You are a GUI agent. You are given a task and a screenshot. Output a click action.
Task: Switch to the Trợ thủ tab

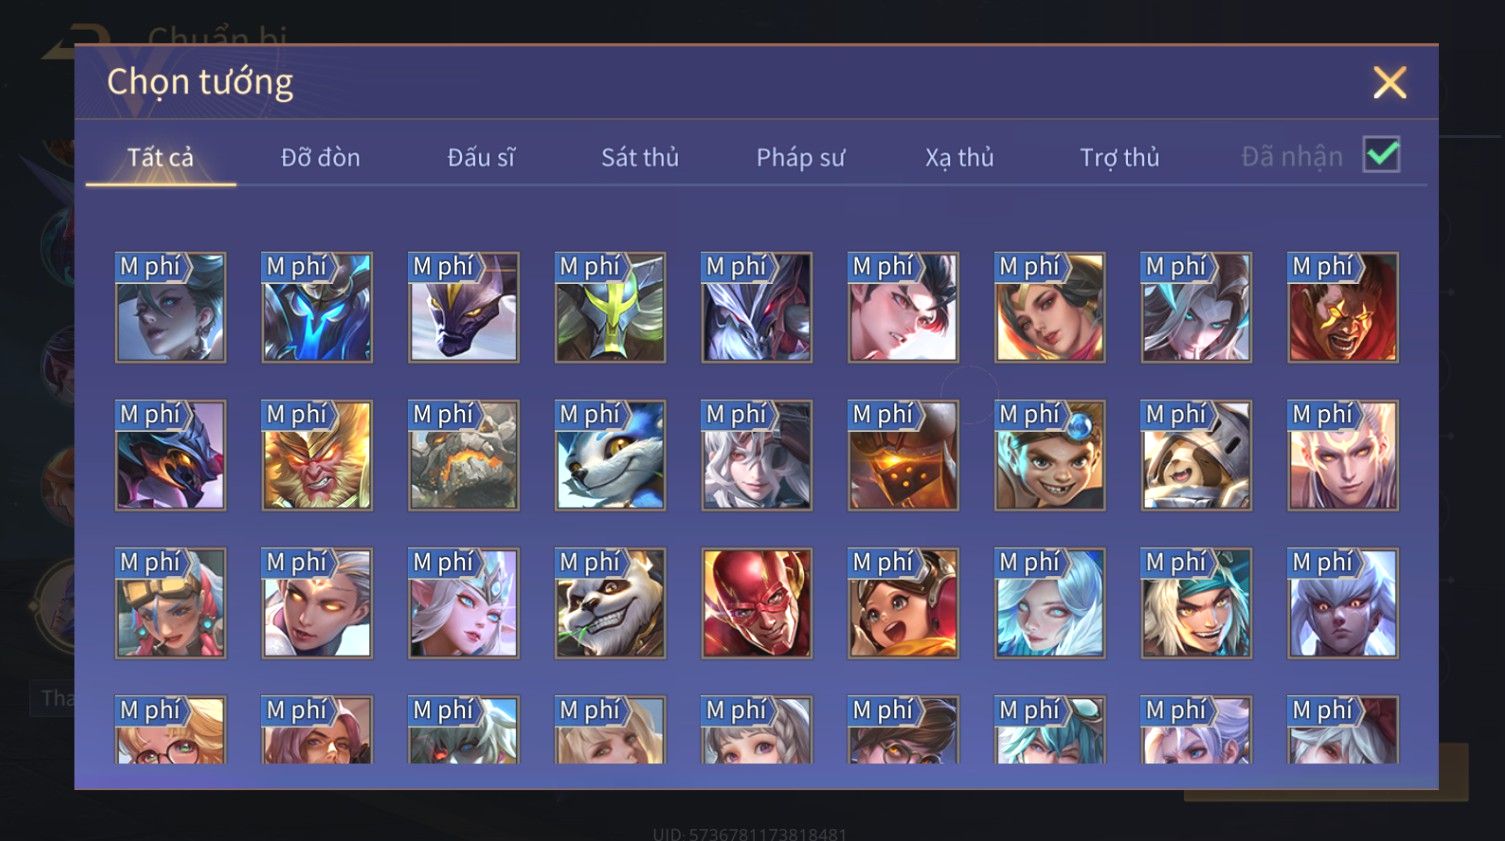1120,157
